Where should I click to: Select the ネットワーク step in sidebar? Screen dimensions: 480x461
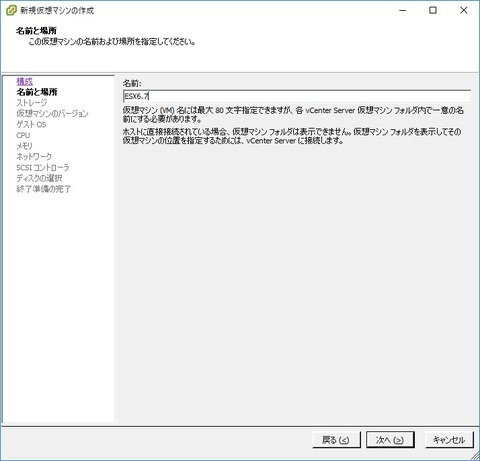click(x=34, y=156)
